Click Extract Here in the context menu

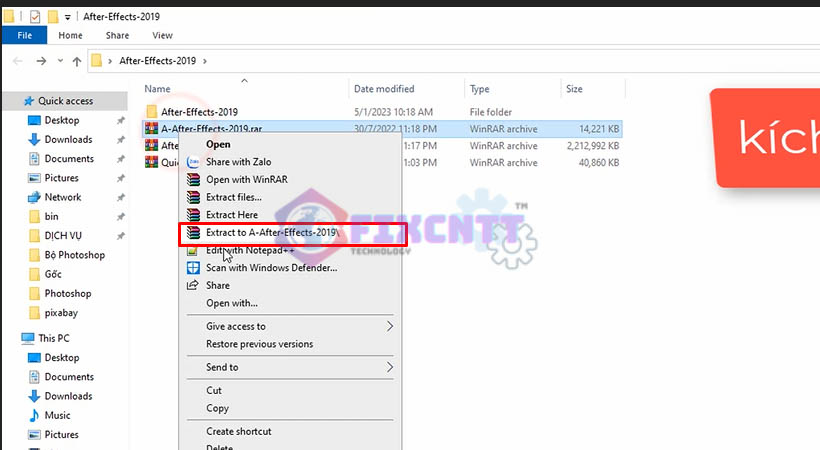[x=231, y=215]
